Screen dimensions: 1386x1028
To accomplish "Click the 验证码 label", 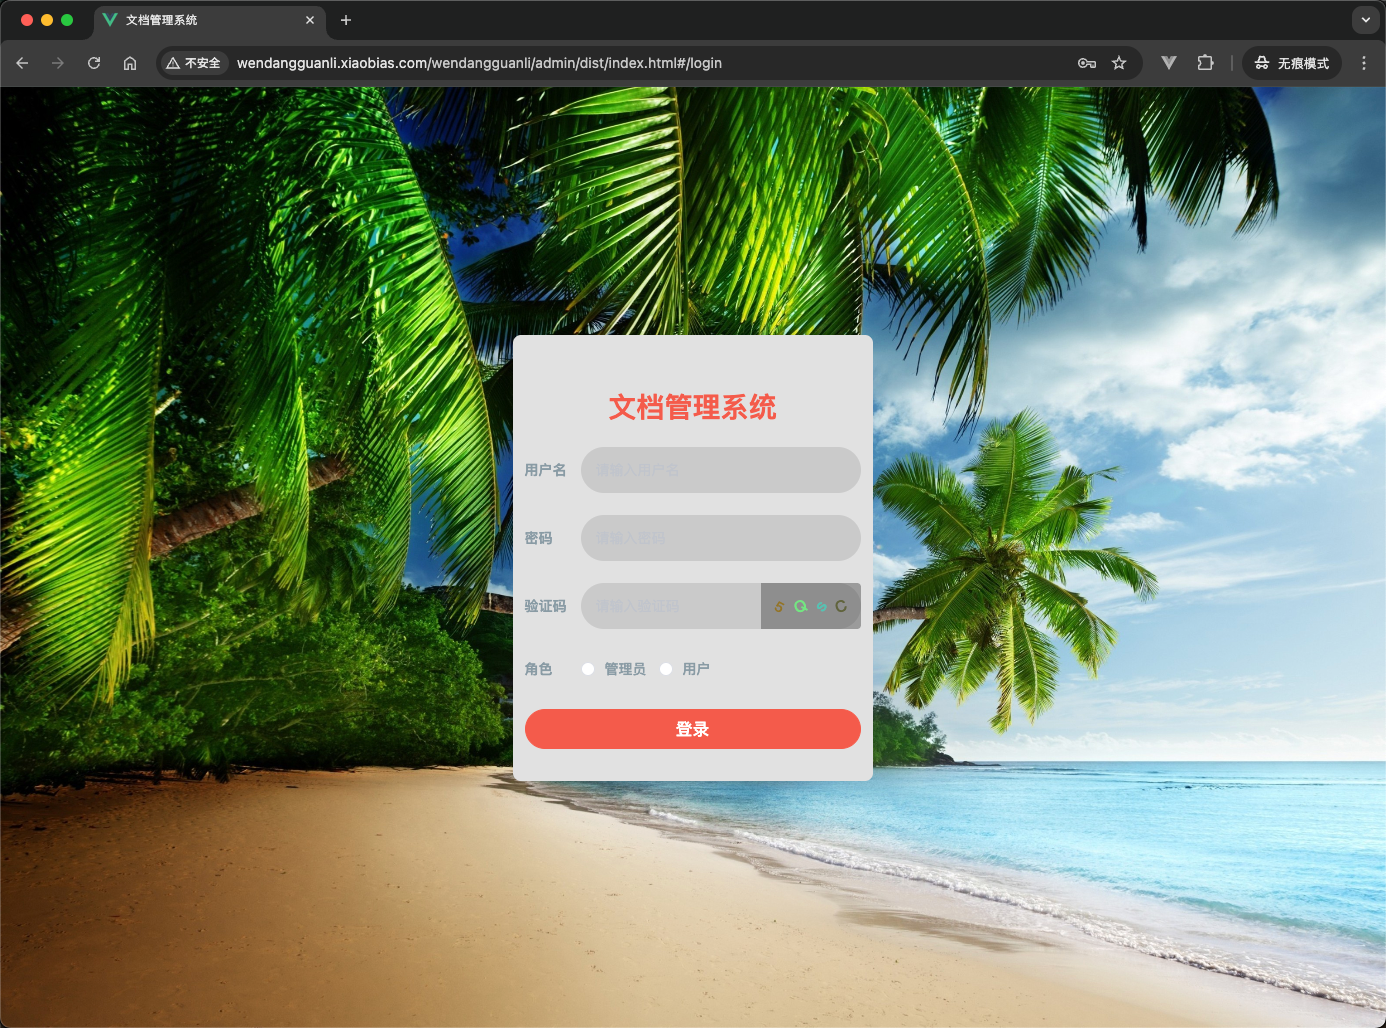I will pos(545,606).
